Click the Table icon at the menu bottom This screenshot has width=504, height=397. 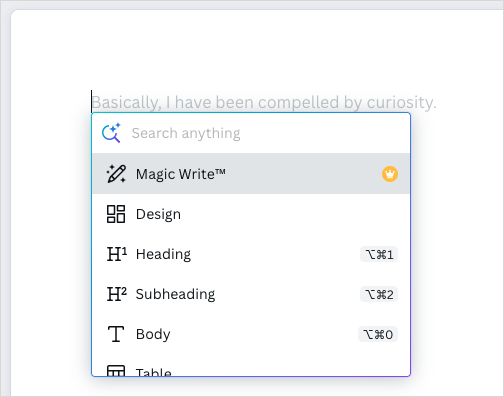coord(116,371)
